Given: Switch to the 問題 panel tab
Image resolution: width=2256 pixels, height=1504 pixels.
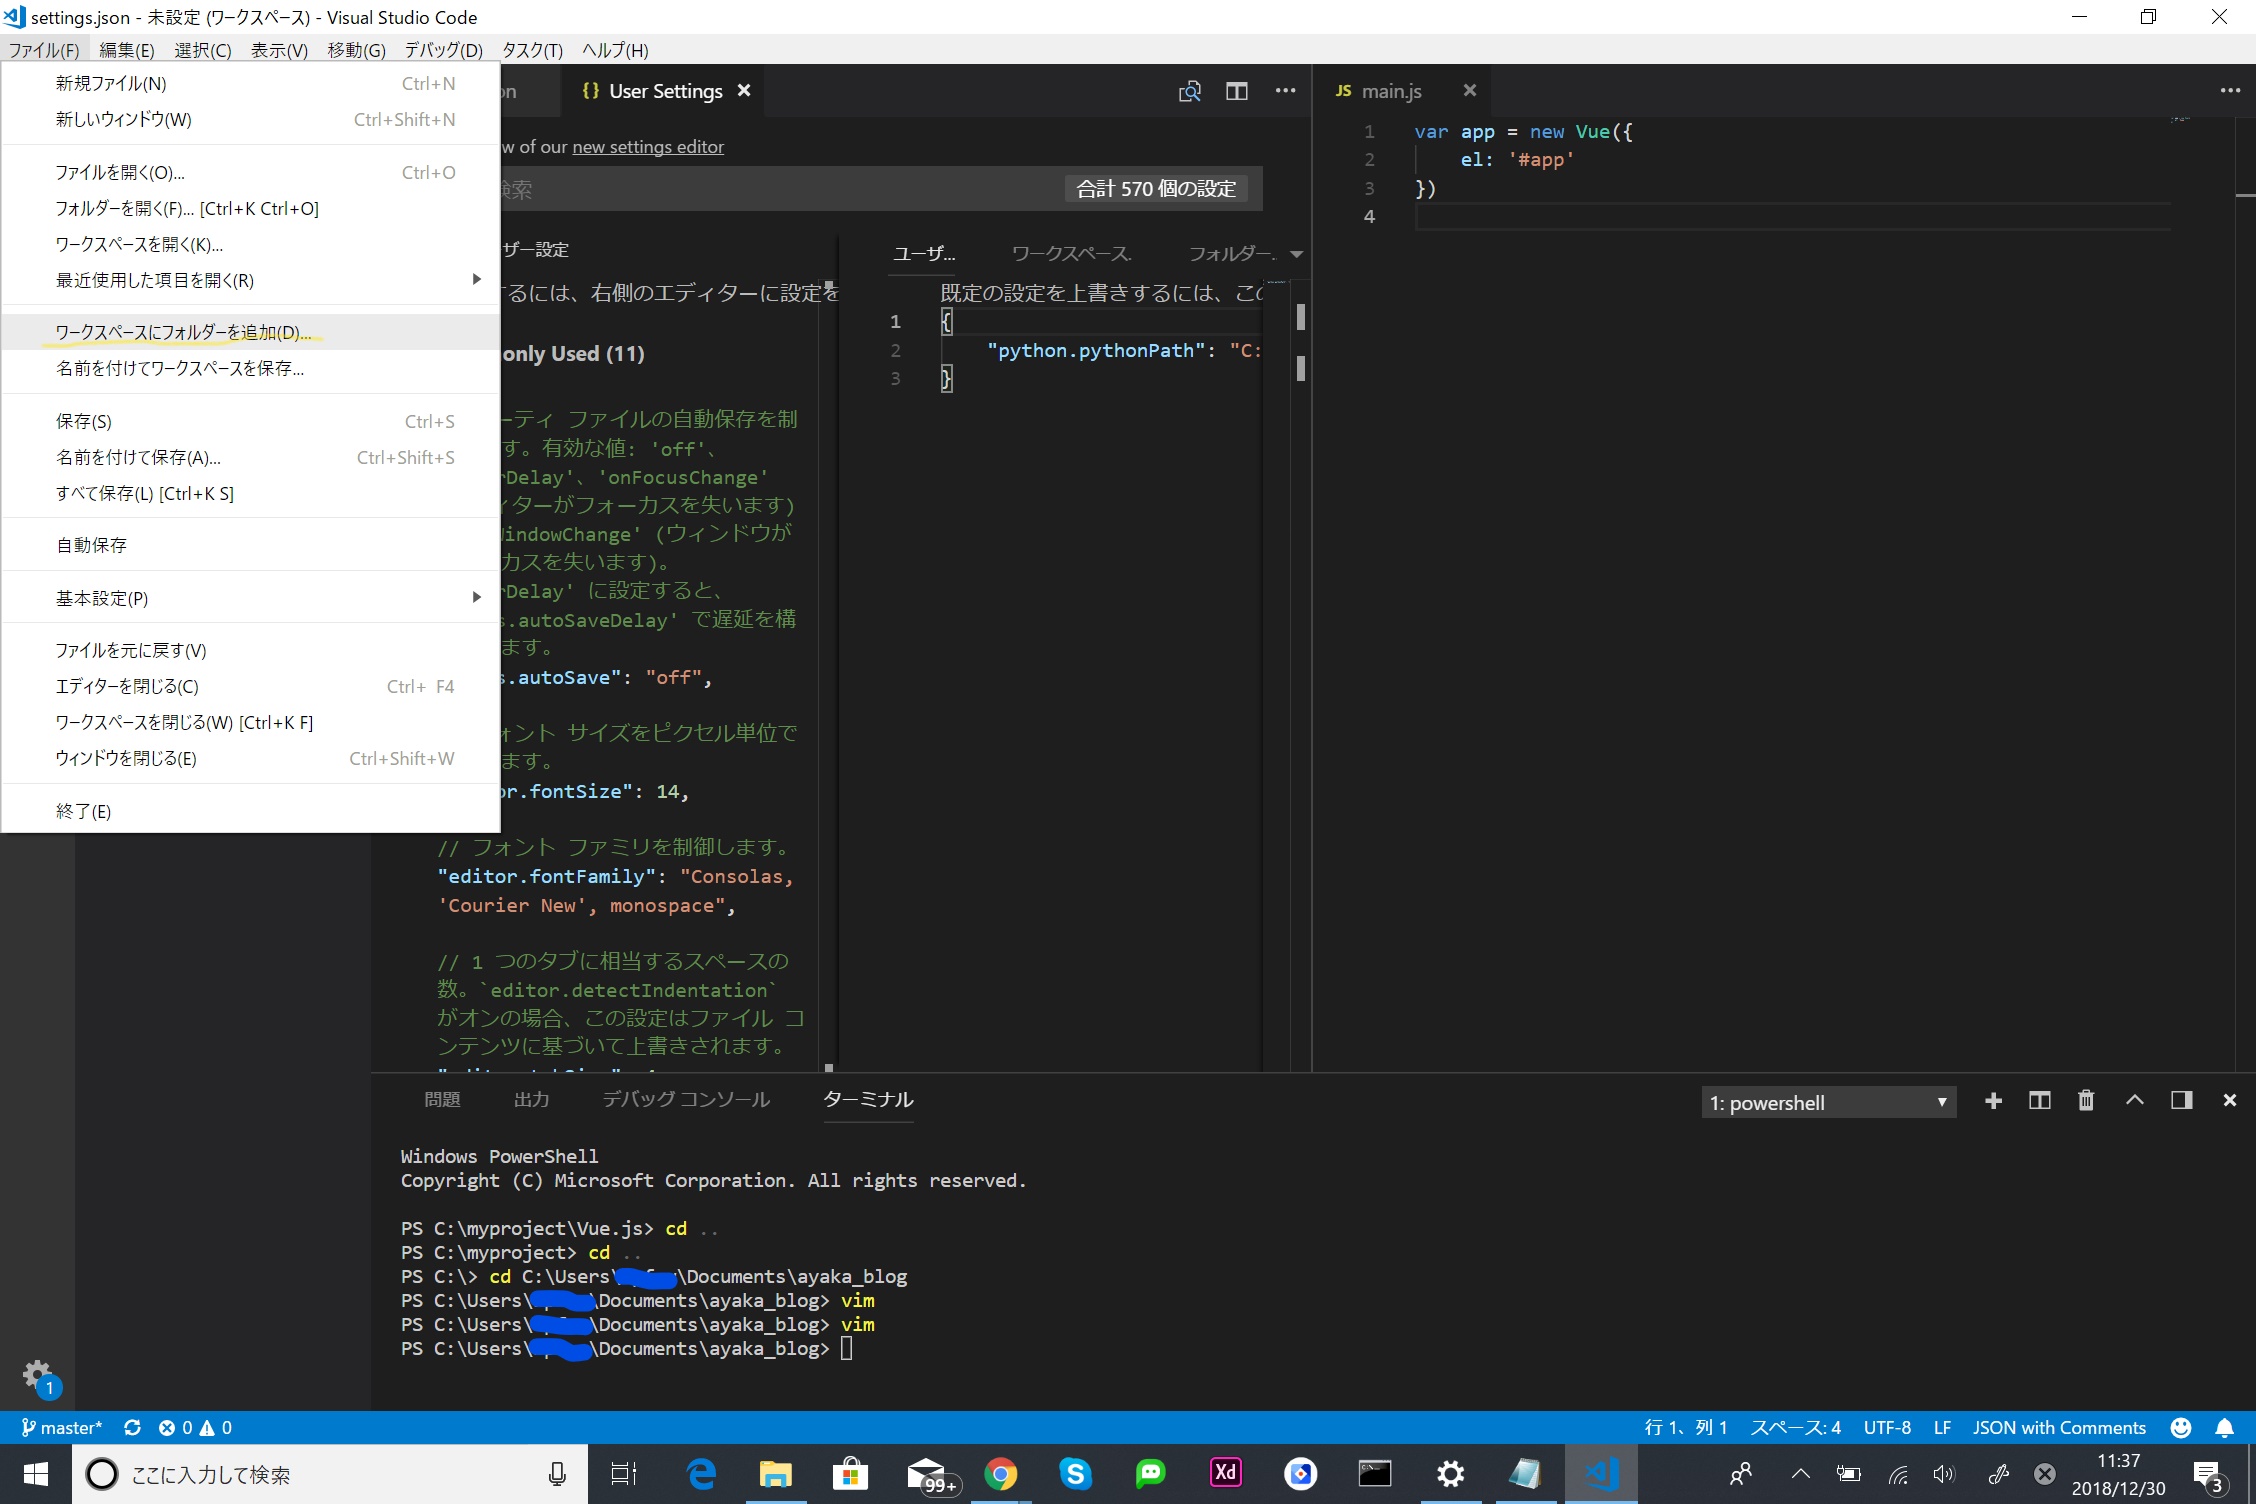Looking at the screenshot, I should tap(442, 1099).
